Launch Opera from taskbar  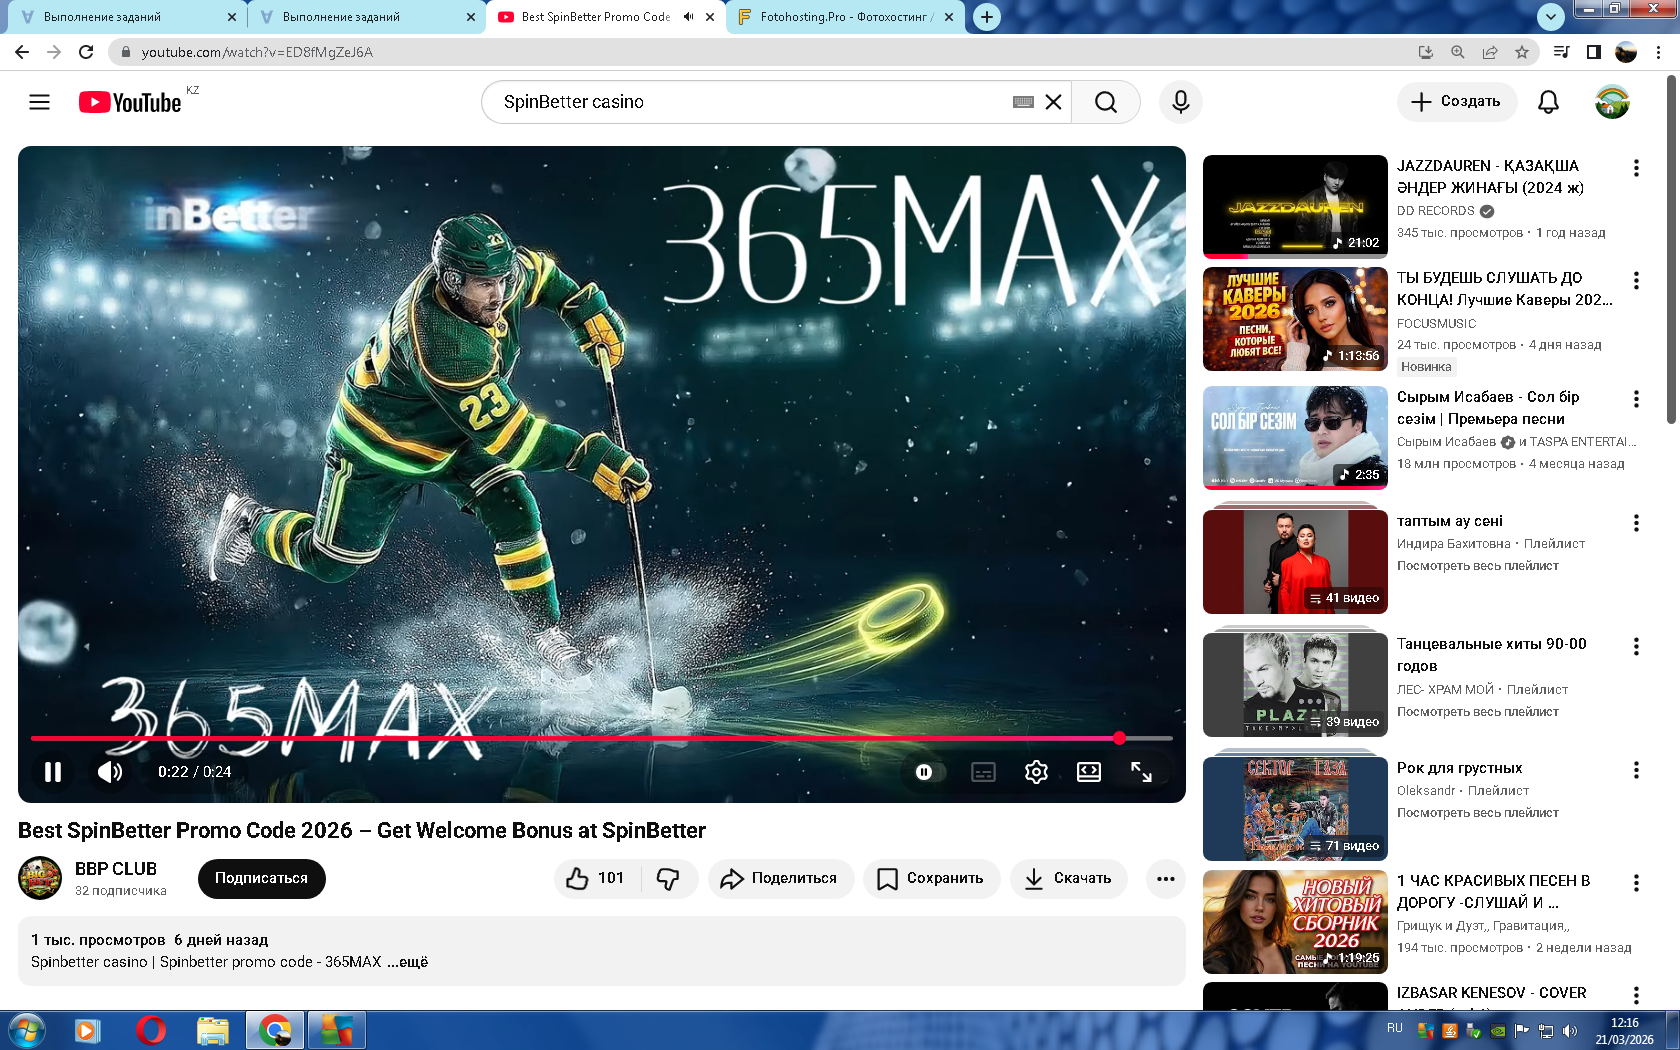pyautogui.click(x=150, y=1030)
